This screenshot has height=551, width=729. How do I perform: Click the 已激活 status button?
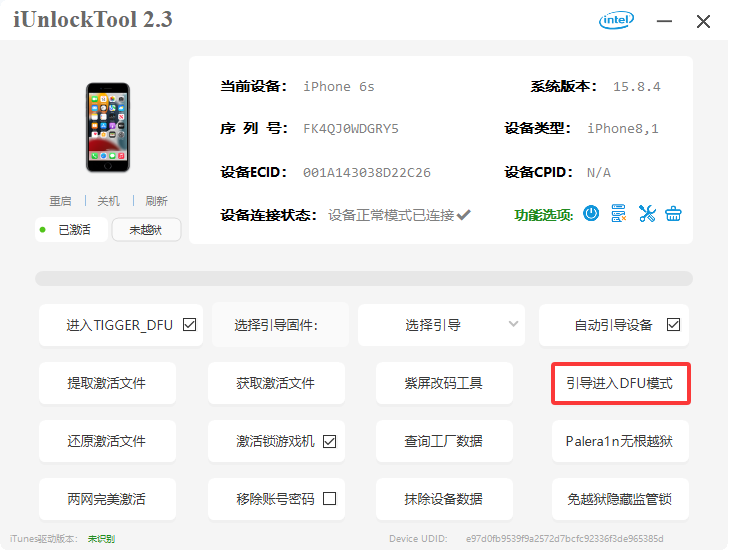tap(72, 230)
